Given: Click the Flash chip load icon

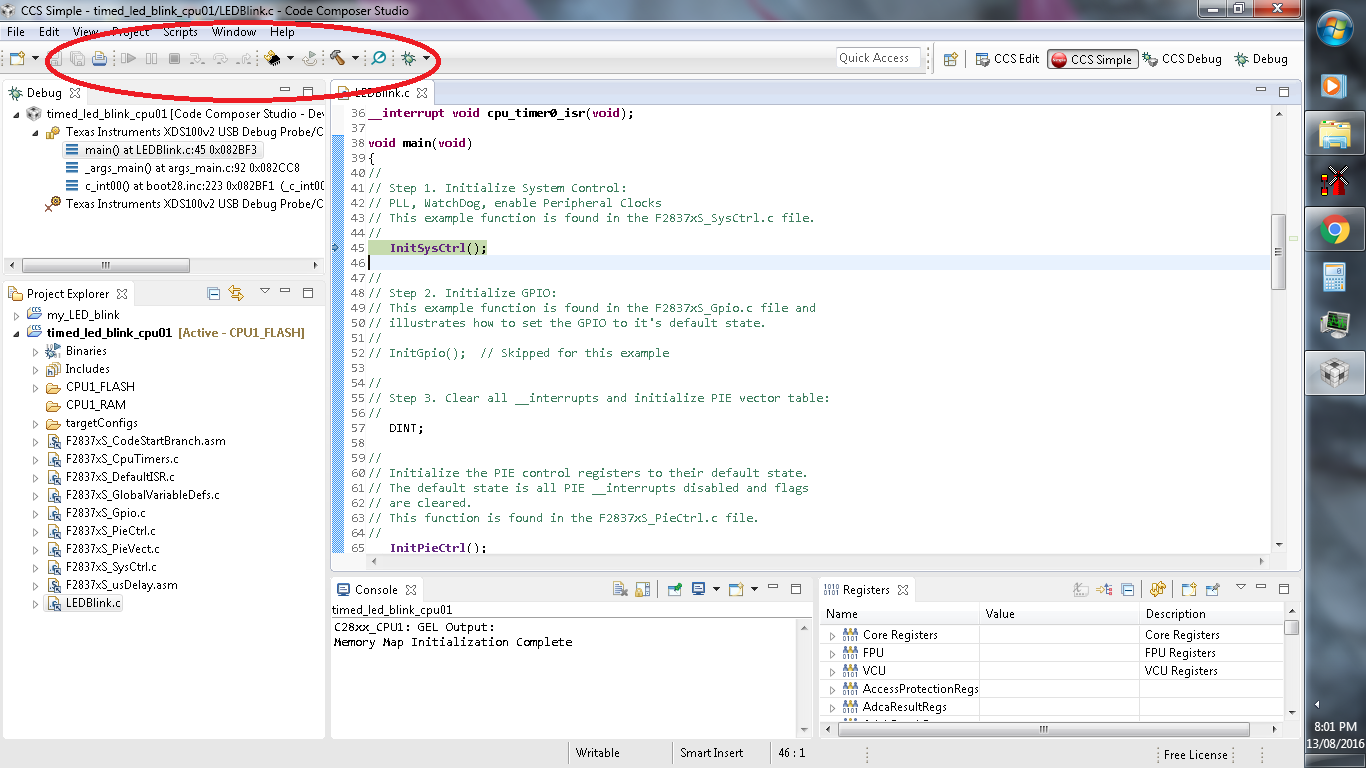Looking at the screenshot, I should tap(273, 59).
